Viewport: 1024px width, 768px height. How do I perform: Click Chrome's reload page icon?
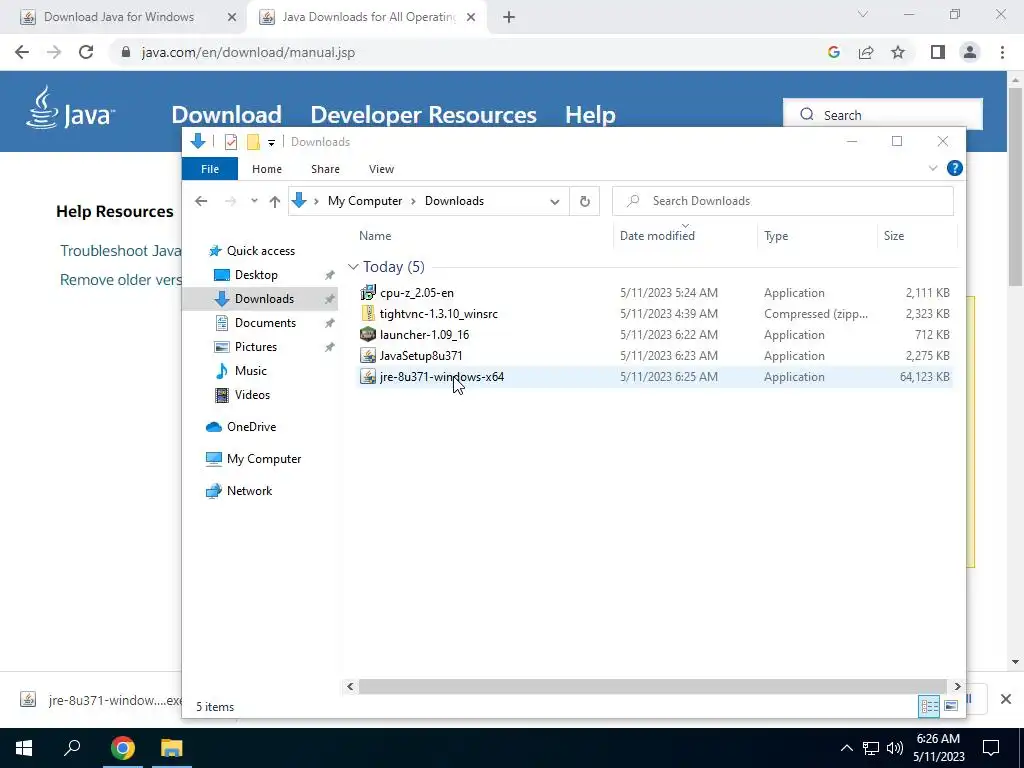point(86,52)
